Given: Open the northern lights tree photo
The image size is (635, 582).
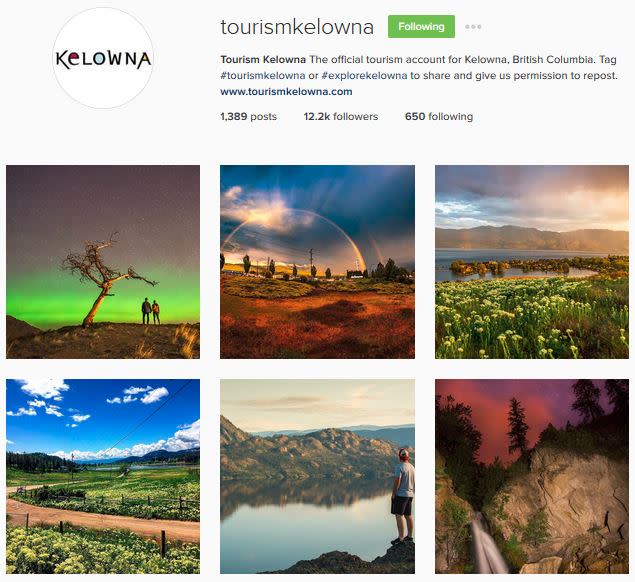Looking at the screenshot, I should click(103, 262).
